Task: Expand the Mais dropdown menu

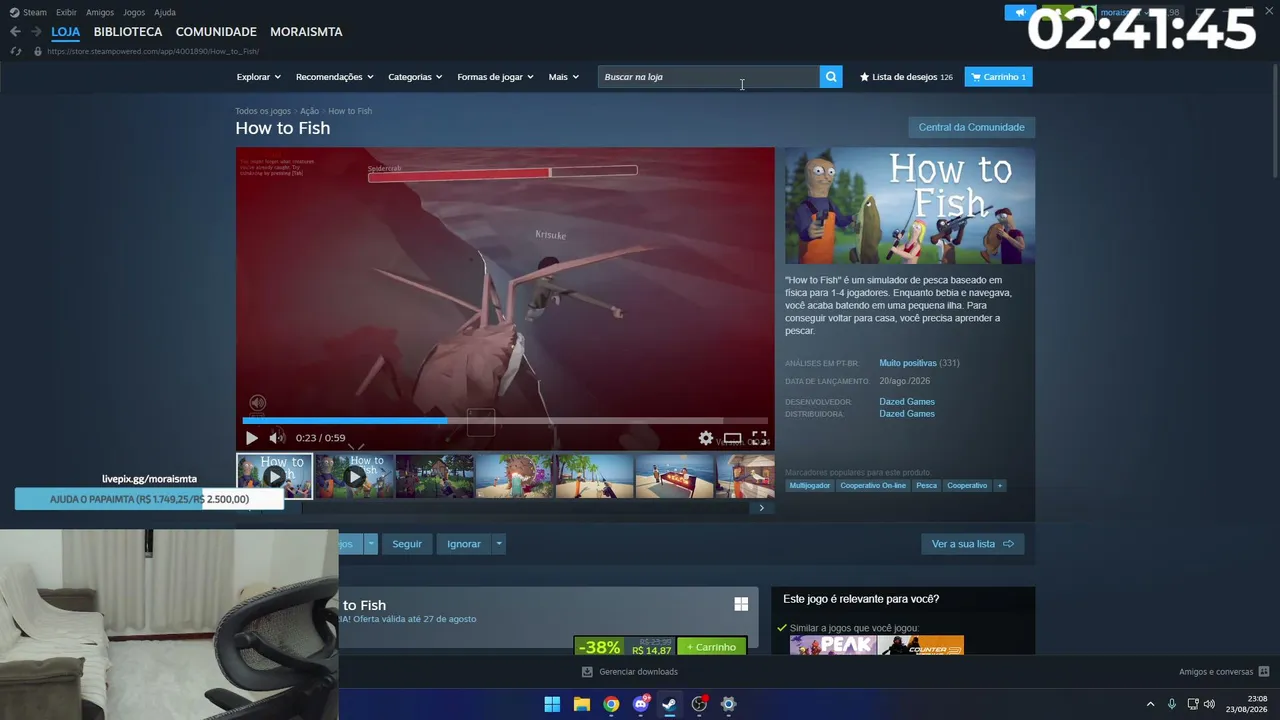Action: coord(564,77)
